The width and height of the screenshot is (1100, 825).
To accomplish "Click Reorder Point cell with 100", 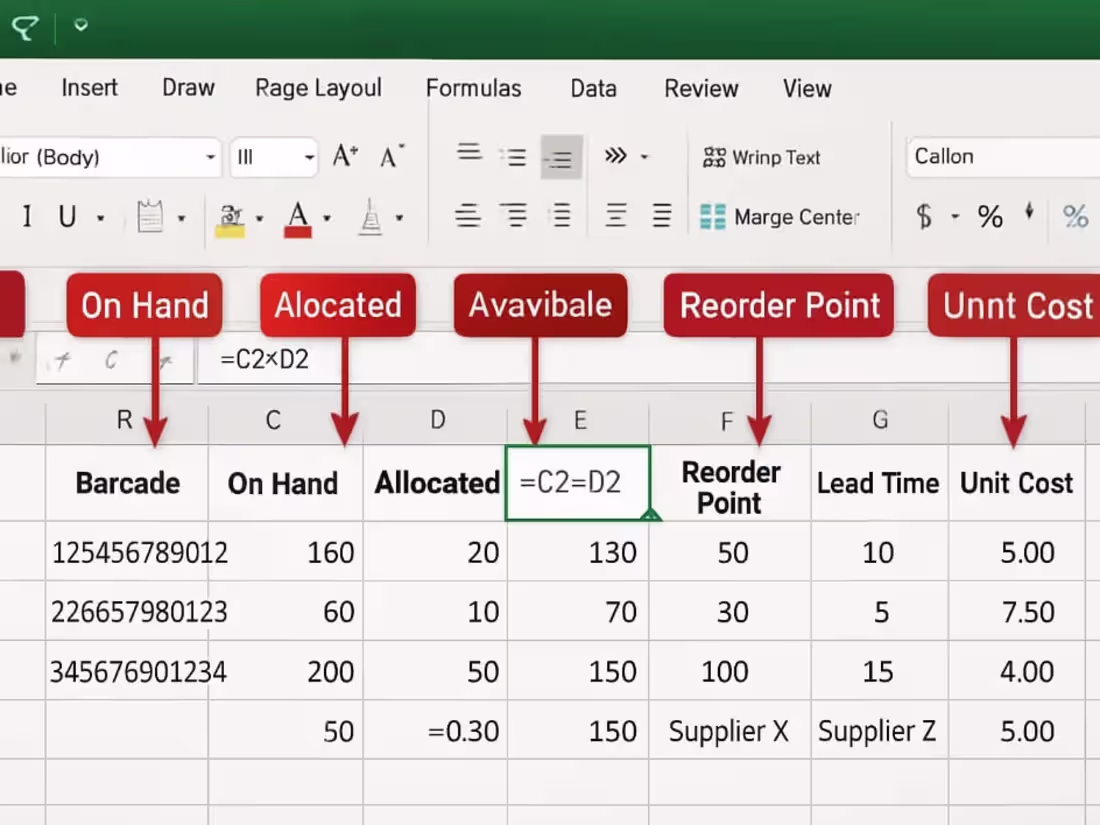I will click(x=730, y=672).
